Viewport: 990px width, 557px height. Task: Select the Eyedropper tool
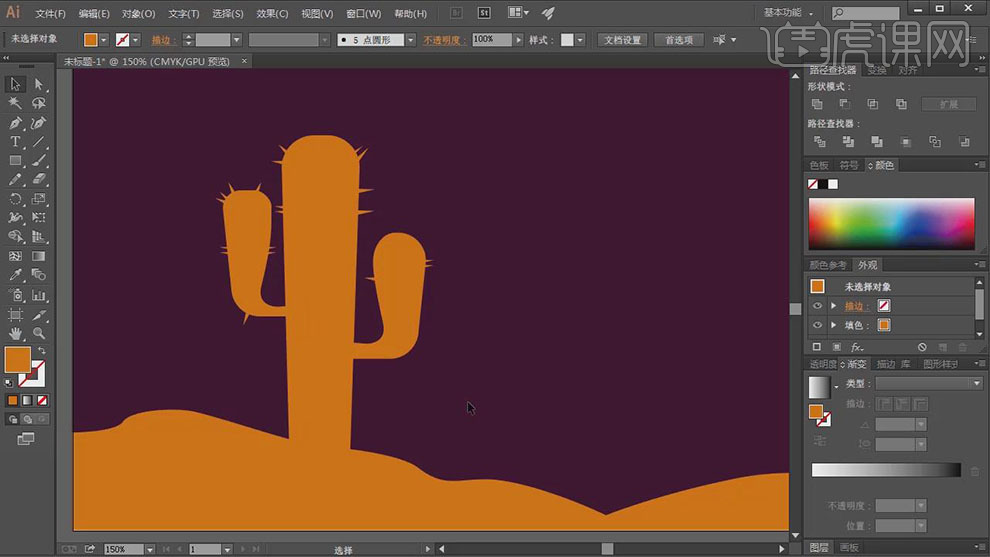click(15, 275)
